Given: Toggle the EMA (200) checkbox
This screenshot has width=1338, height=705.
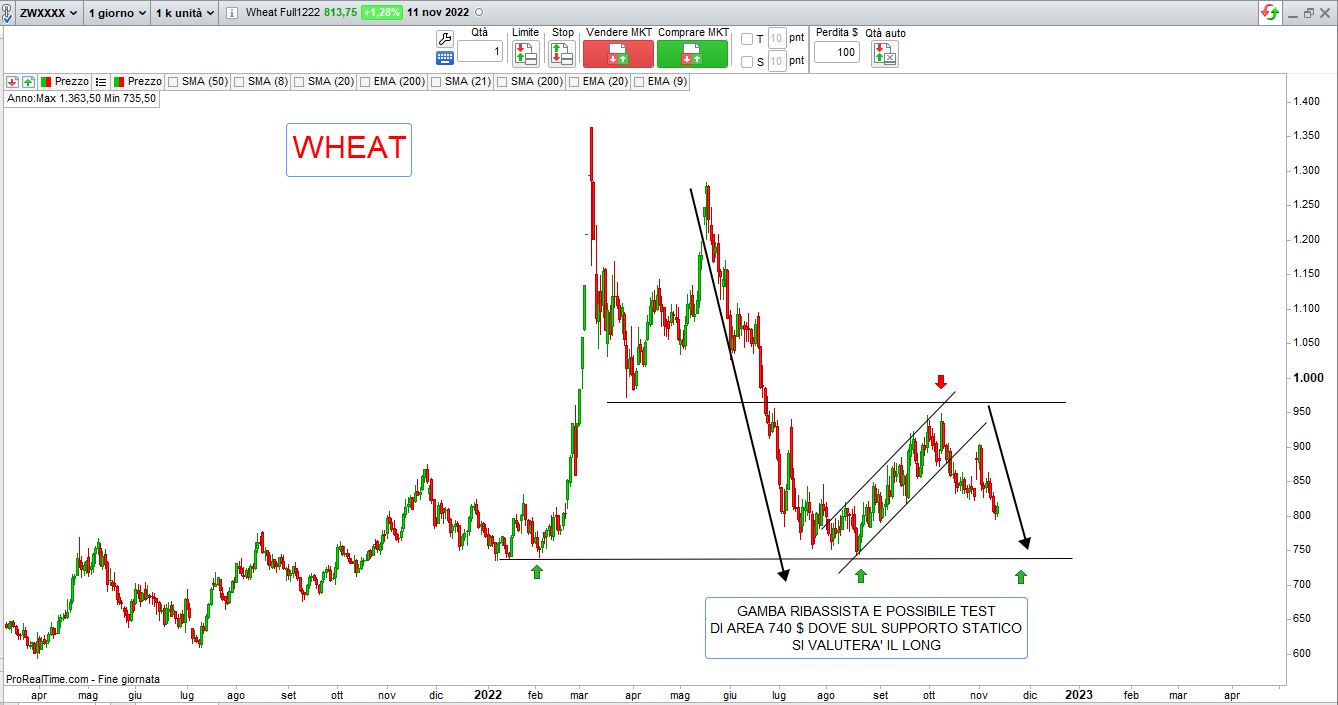Looking at the screenshot, I should coord(366,81).
